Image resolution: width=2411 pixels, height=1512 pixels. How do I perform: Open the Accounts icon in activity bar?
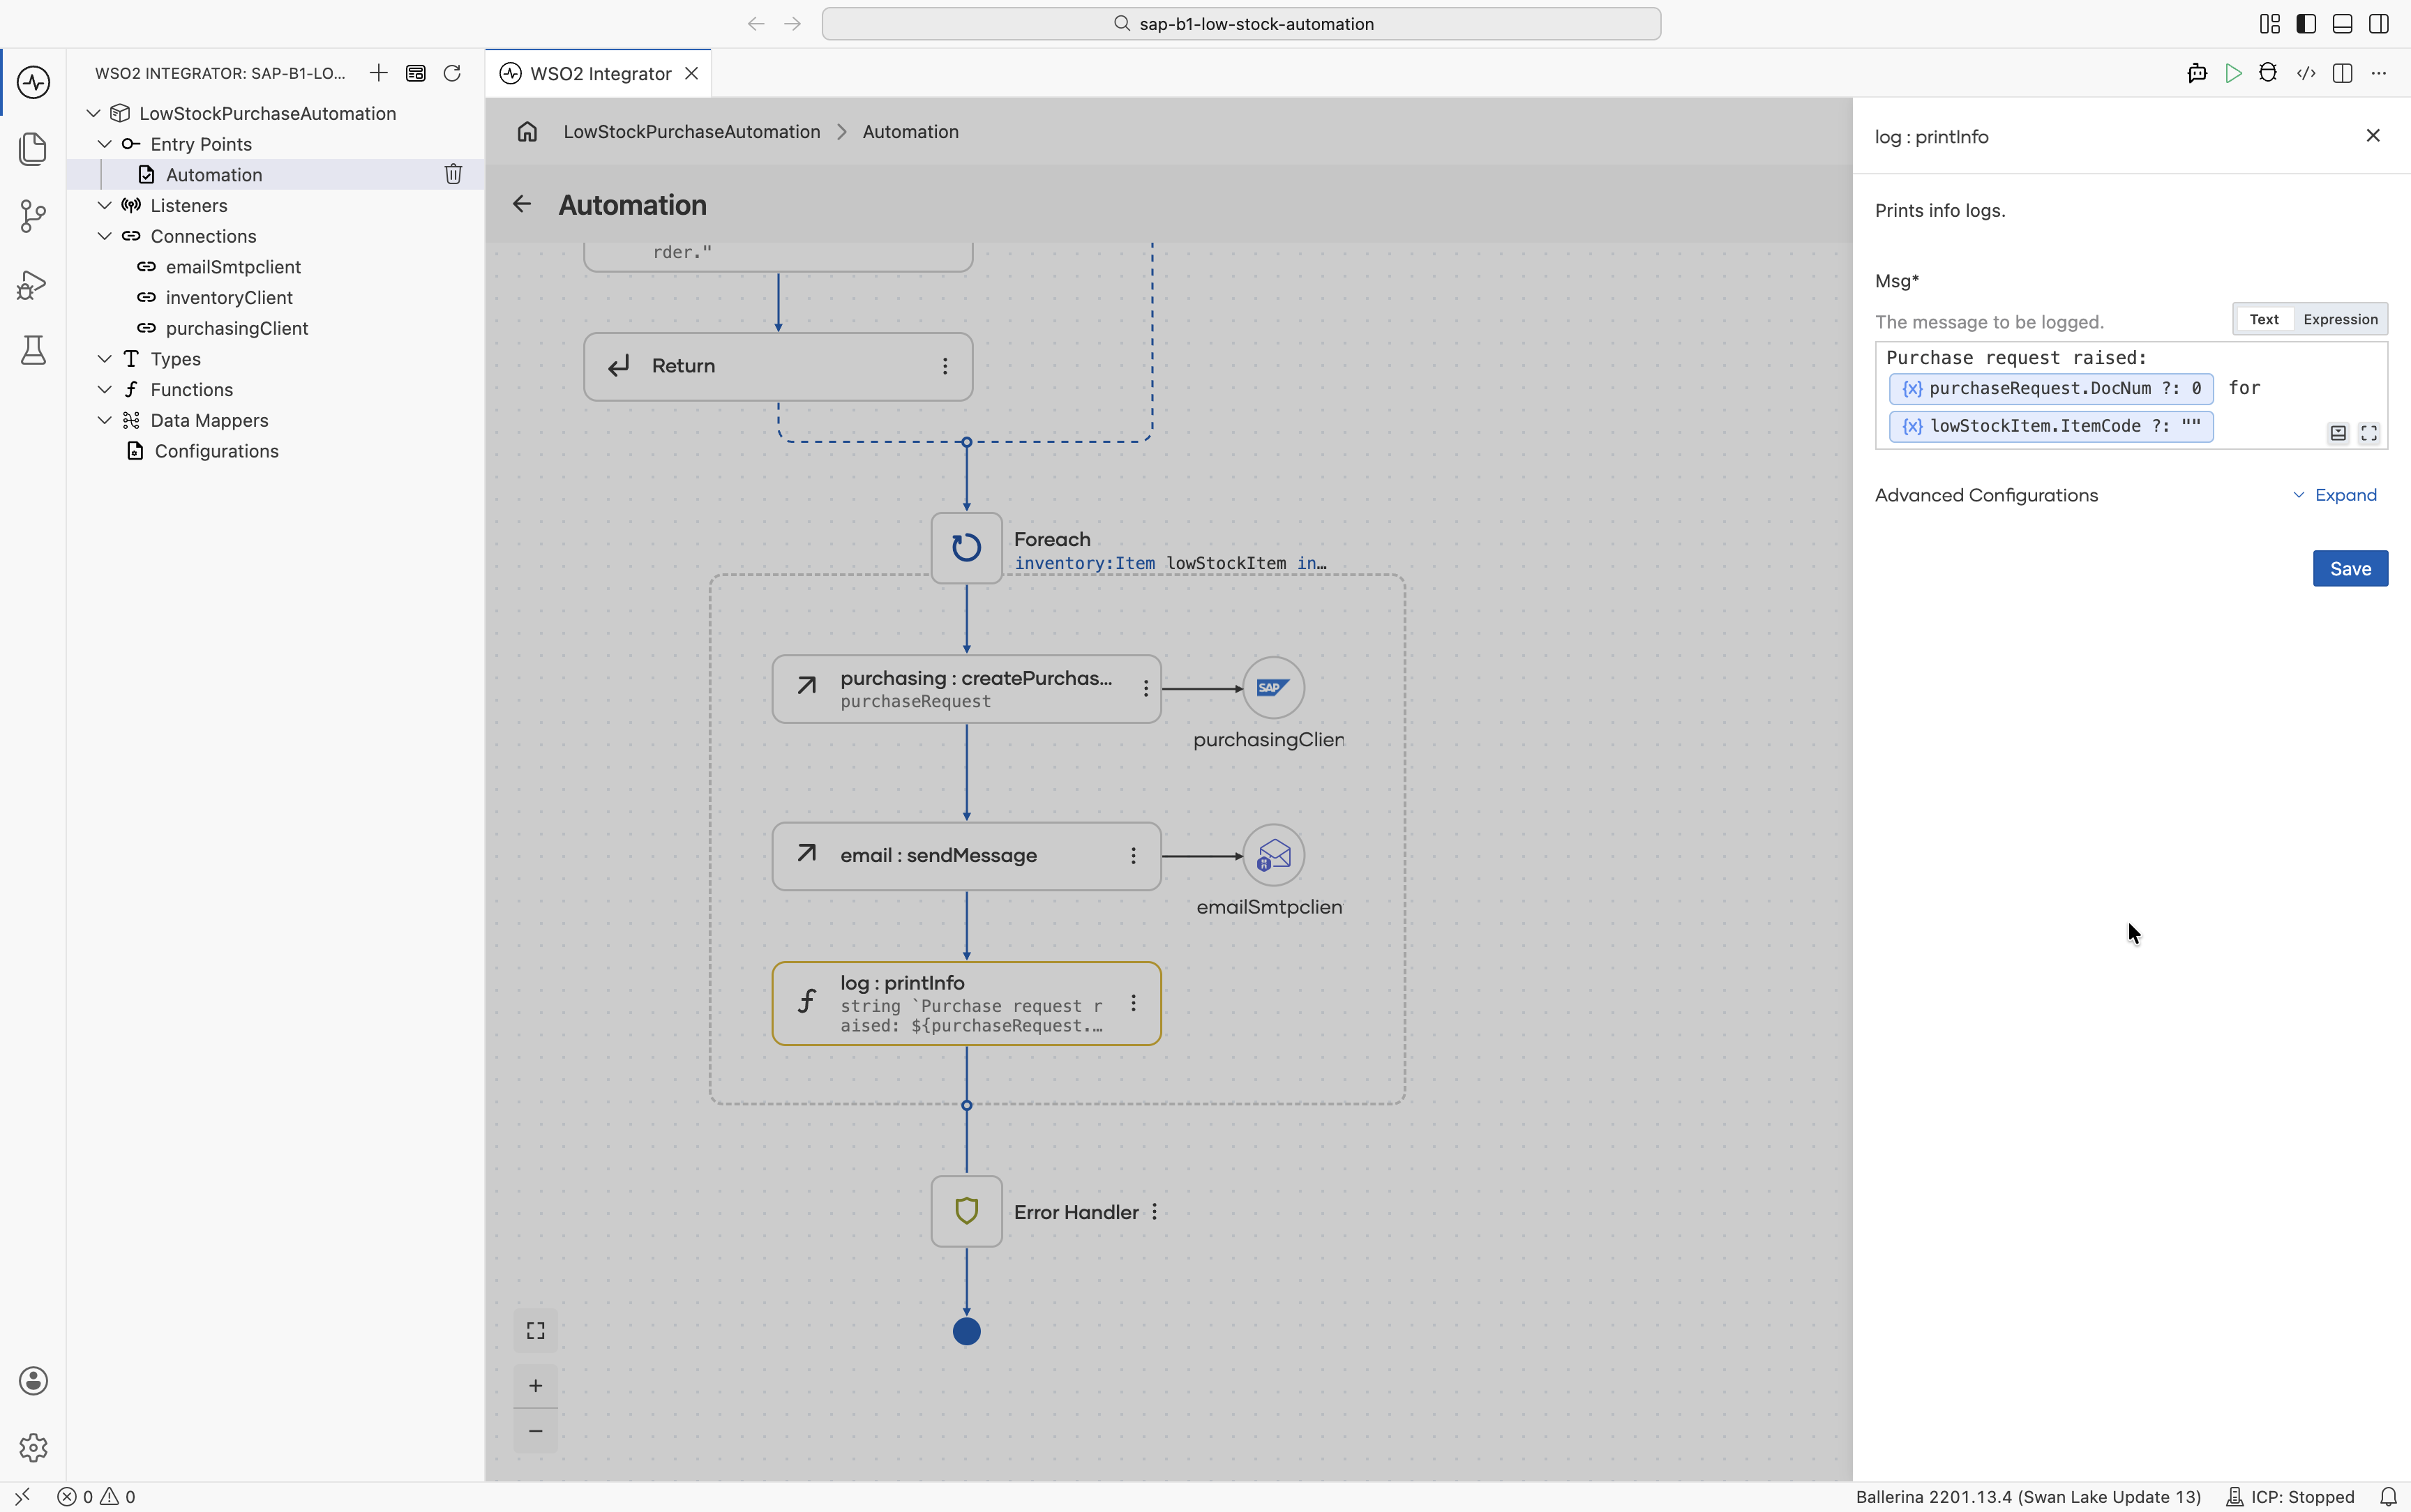[33, 1381]
